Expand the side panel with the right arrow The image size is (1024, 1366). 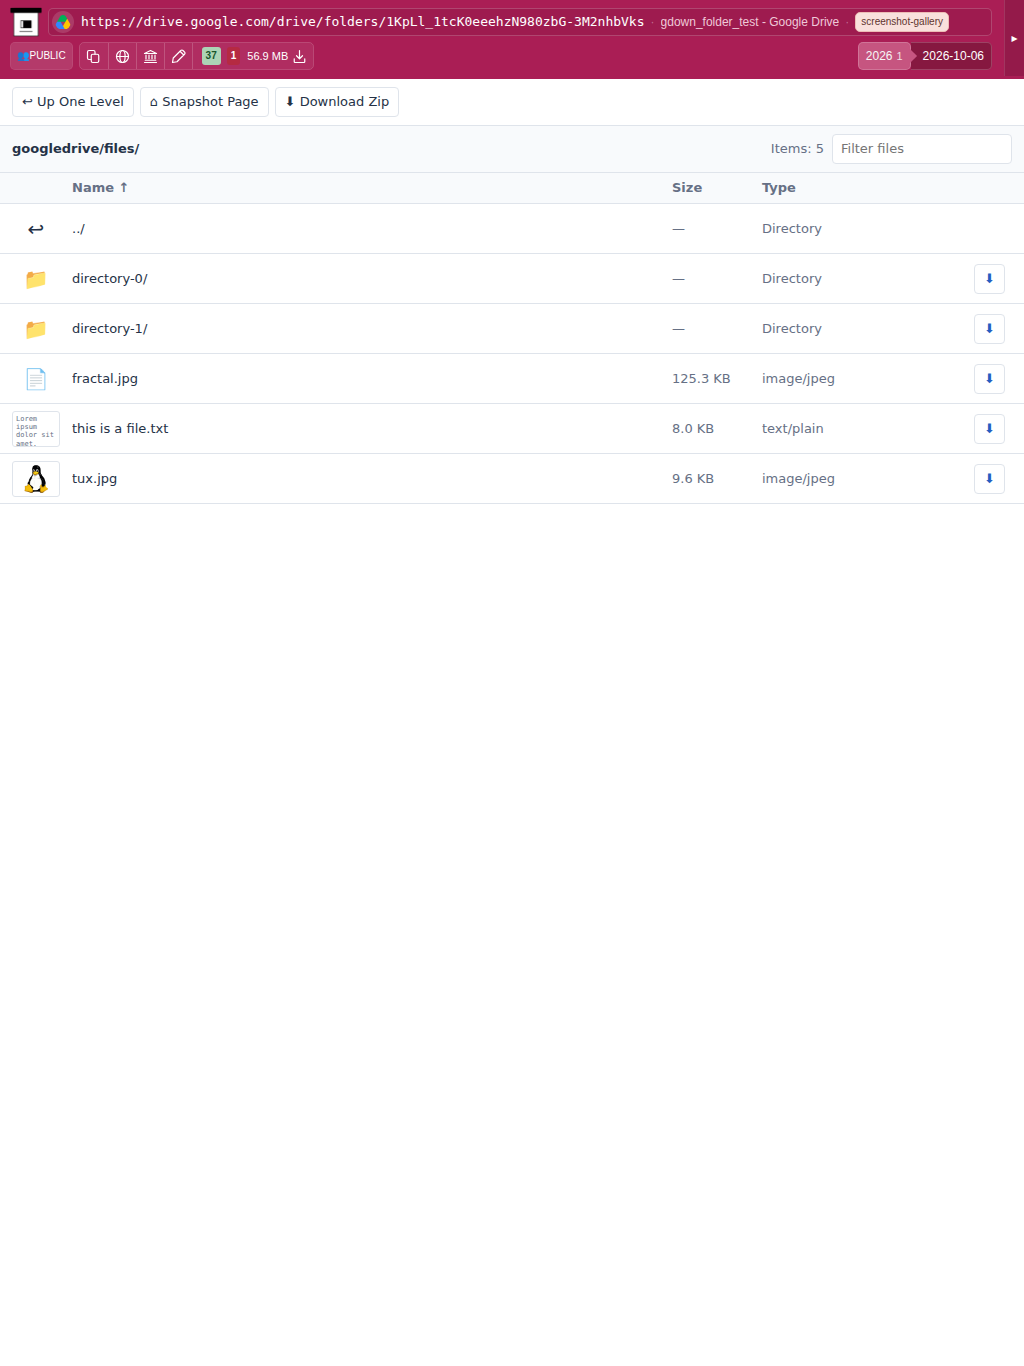coord(1014,39)
